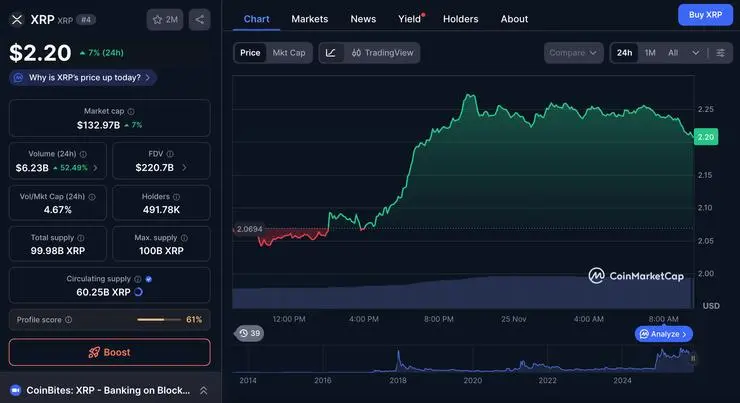Click the $2.20 main price text
This screenshot has width=740, height=403.
tap(40, 52)
